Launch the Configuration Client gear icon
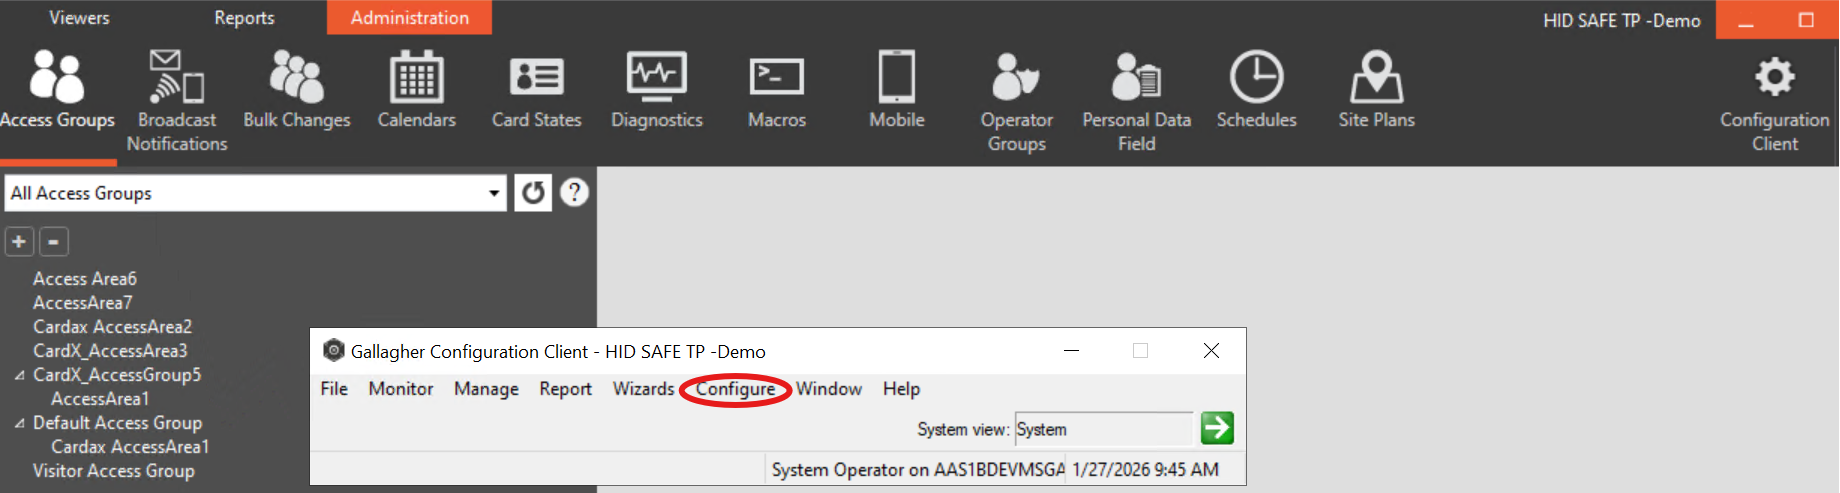This screenshot has height=493, width=1840. coord(1775,77)
